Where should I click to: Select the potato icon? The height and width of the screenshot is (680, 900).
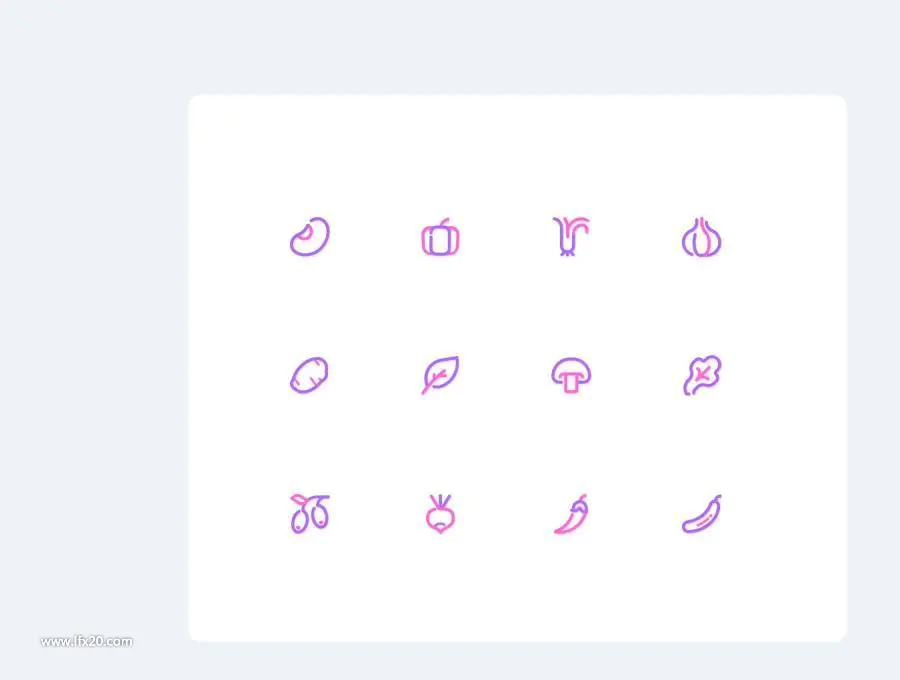click(x=309, y=375)
